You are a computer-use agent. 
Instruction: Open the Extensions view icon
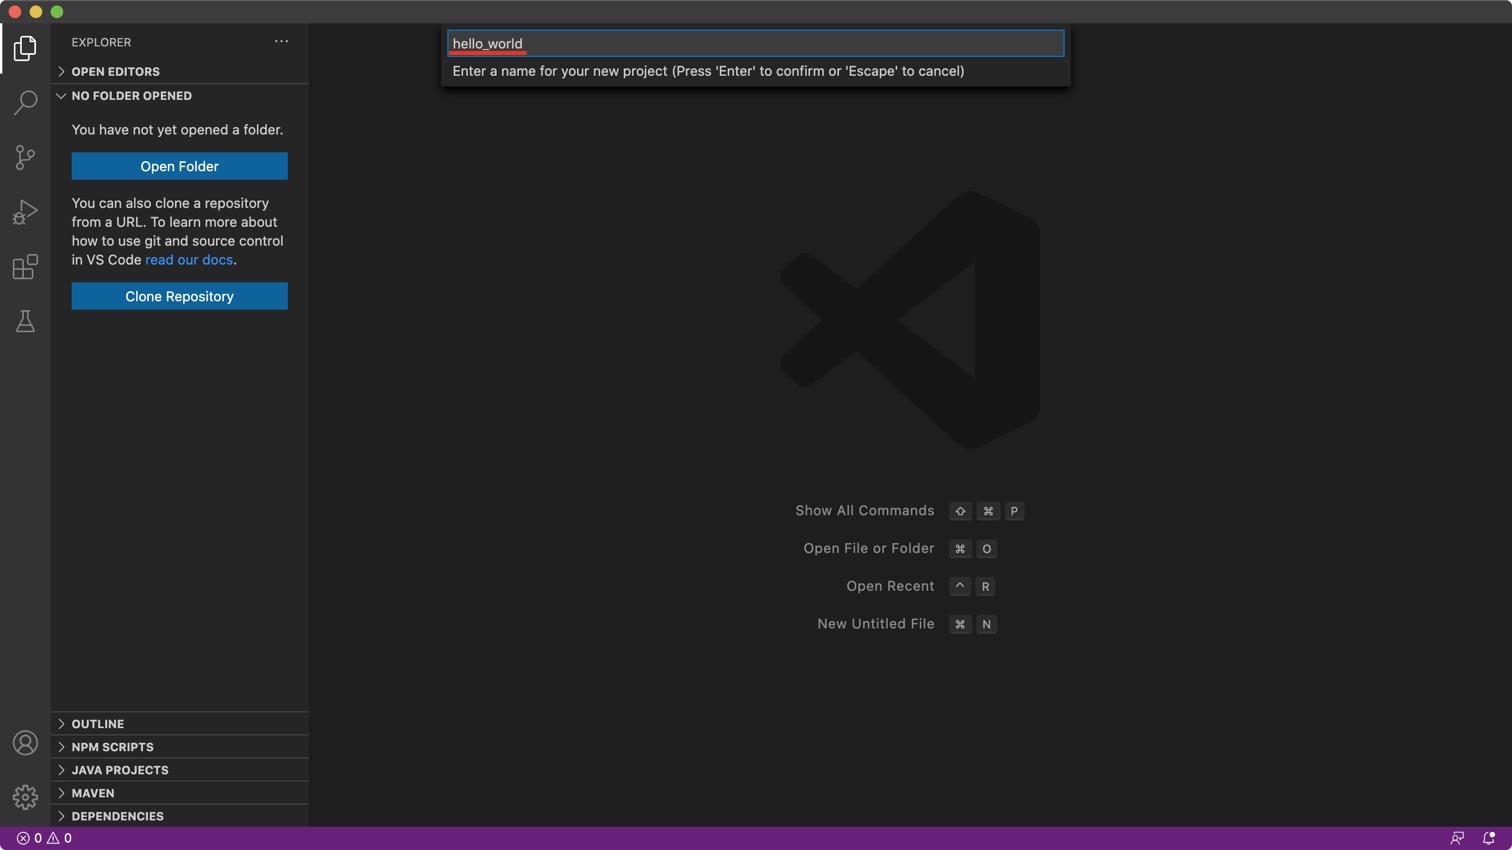click(25, 267)
